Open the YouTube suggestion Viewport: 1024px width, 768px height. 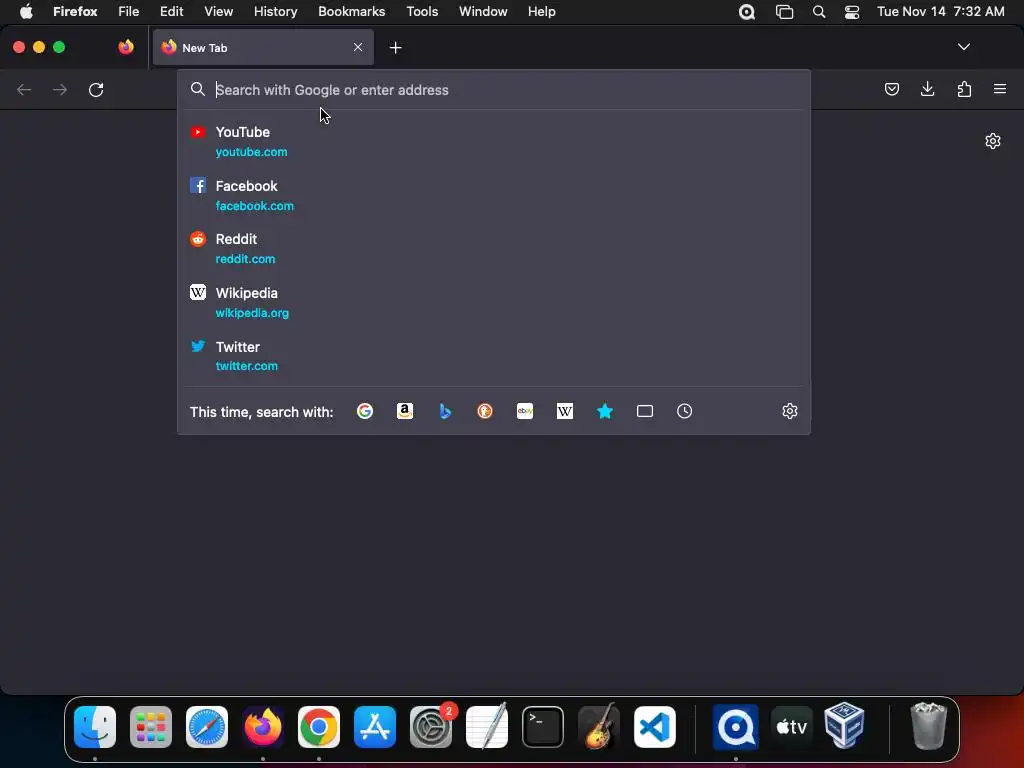[494, 142]
